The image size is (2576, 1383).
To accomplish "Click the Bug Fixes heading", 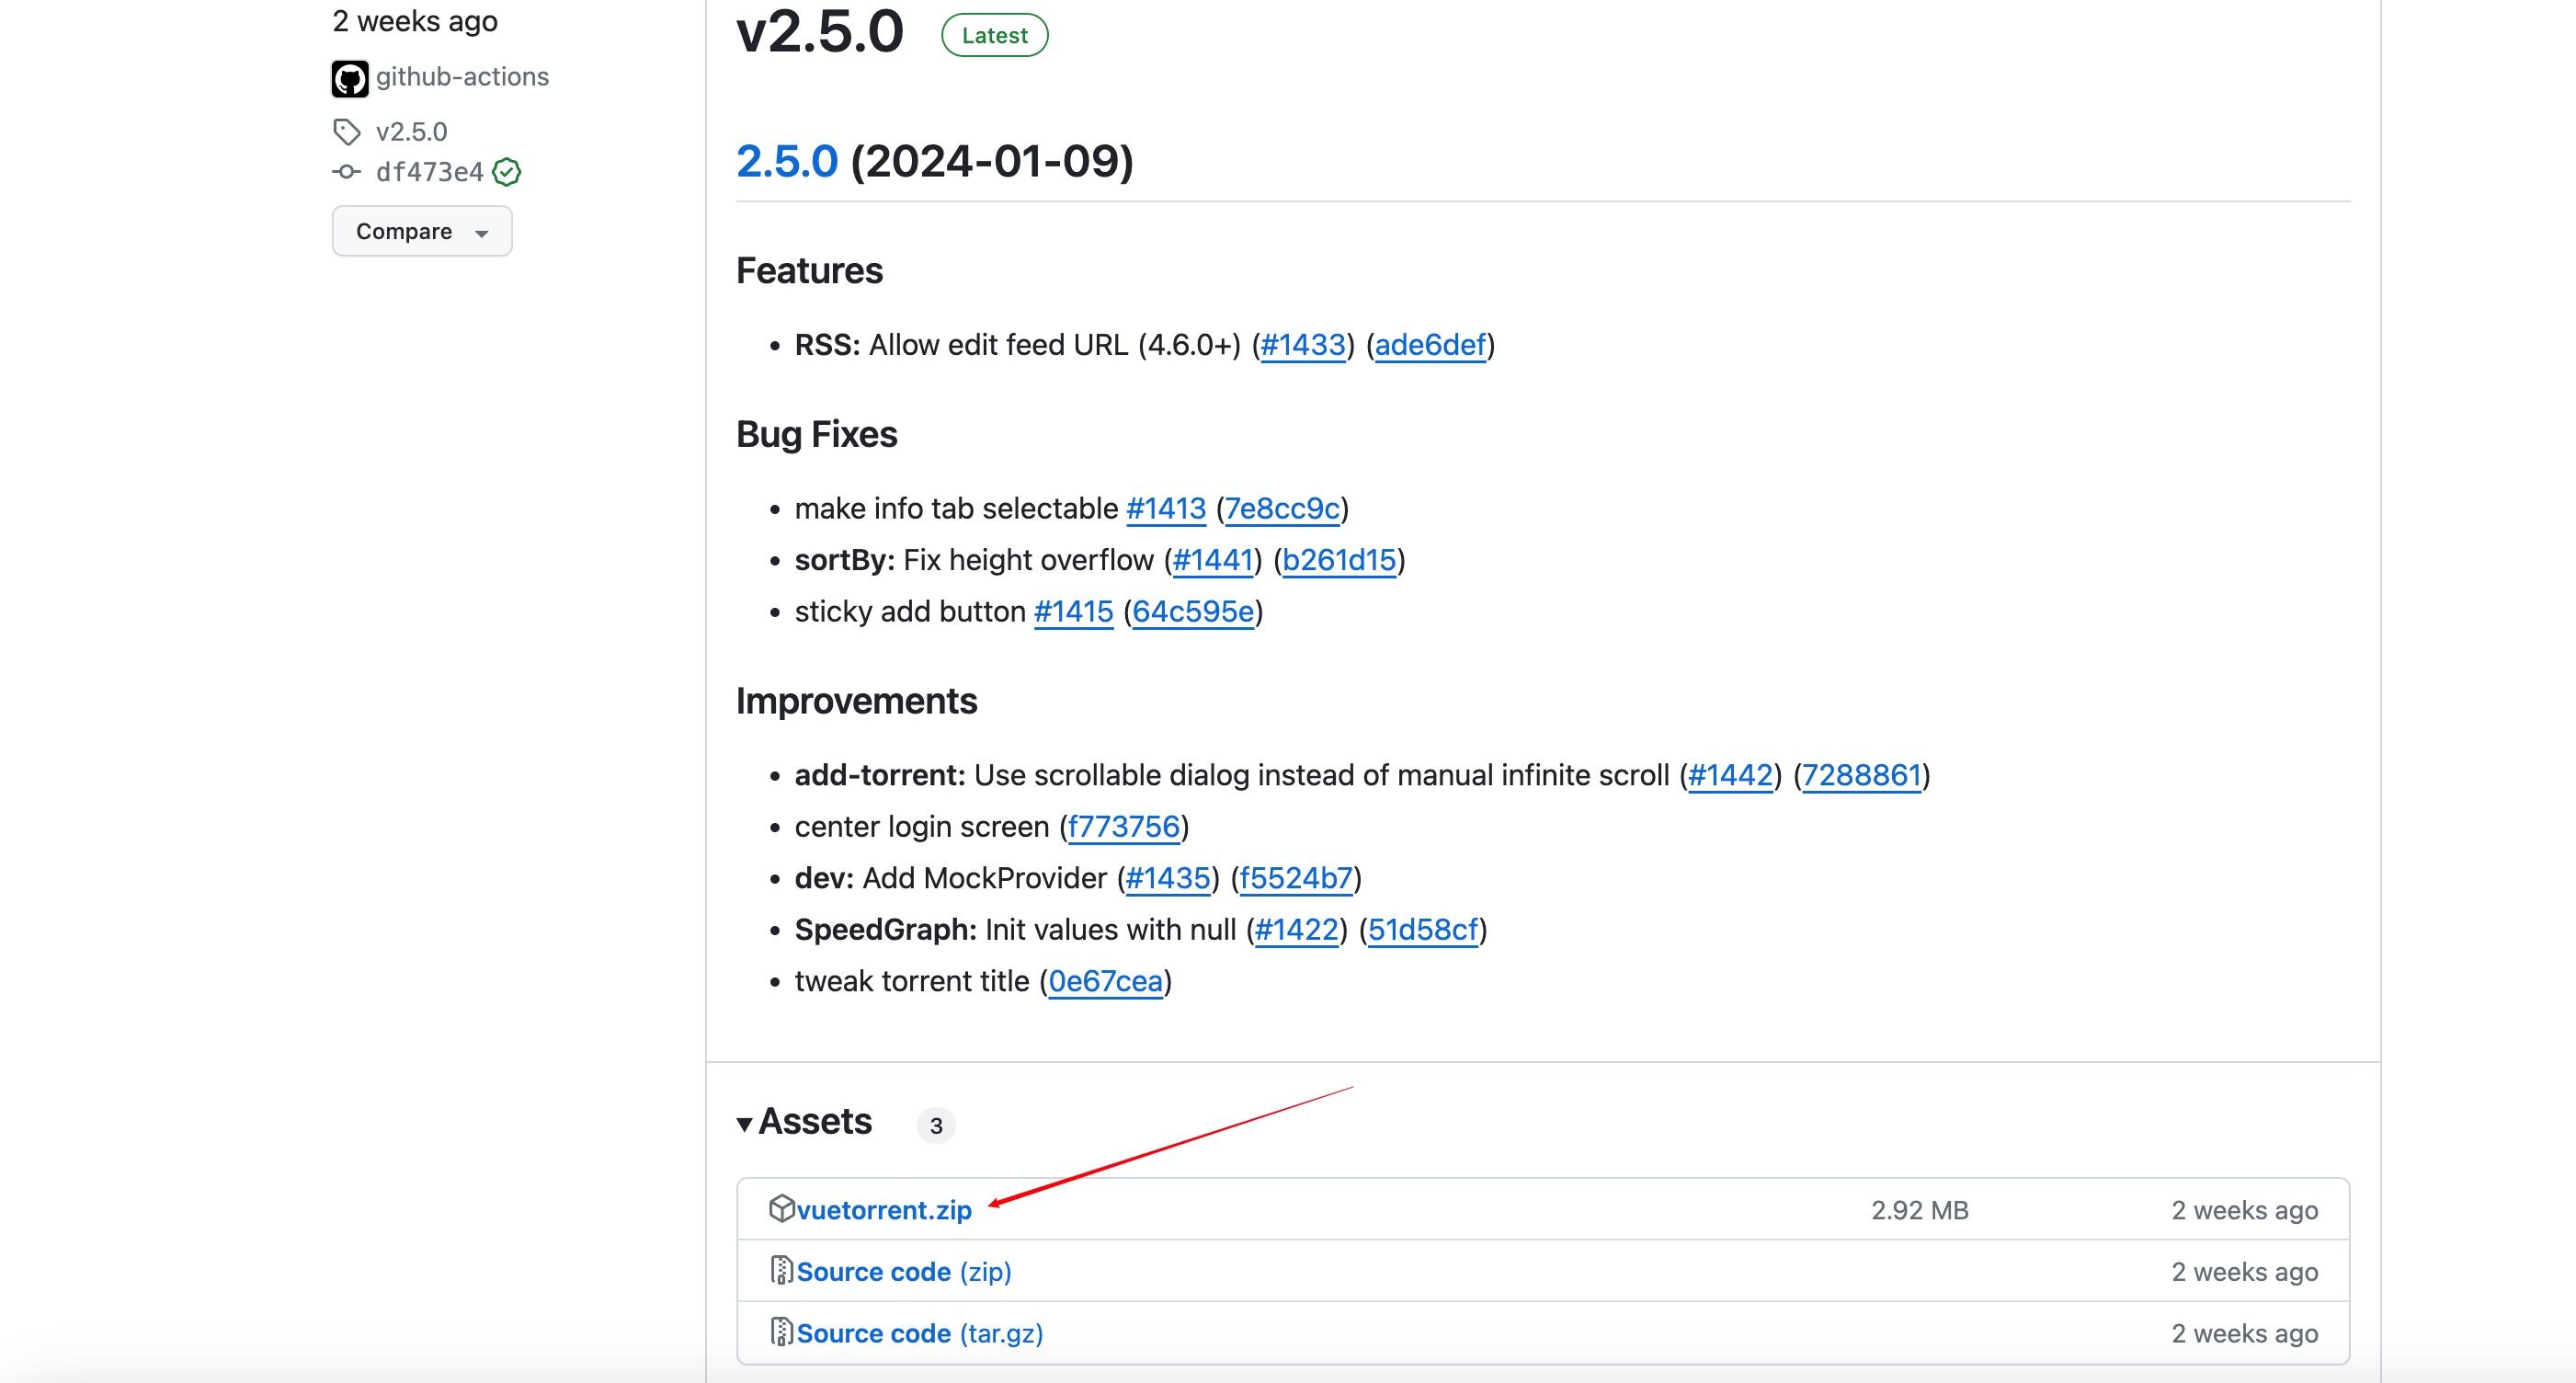I will click(817, 435).
